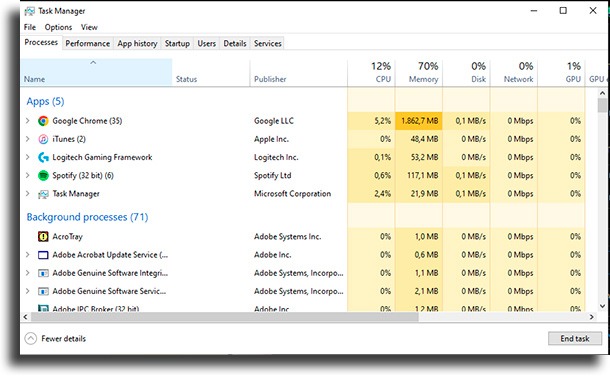
Task: Click the Fewer details arrow icon
Action: (x=31, y=339)
